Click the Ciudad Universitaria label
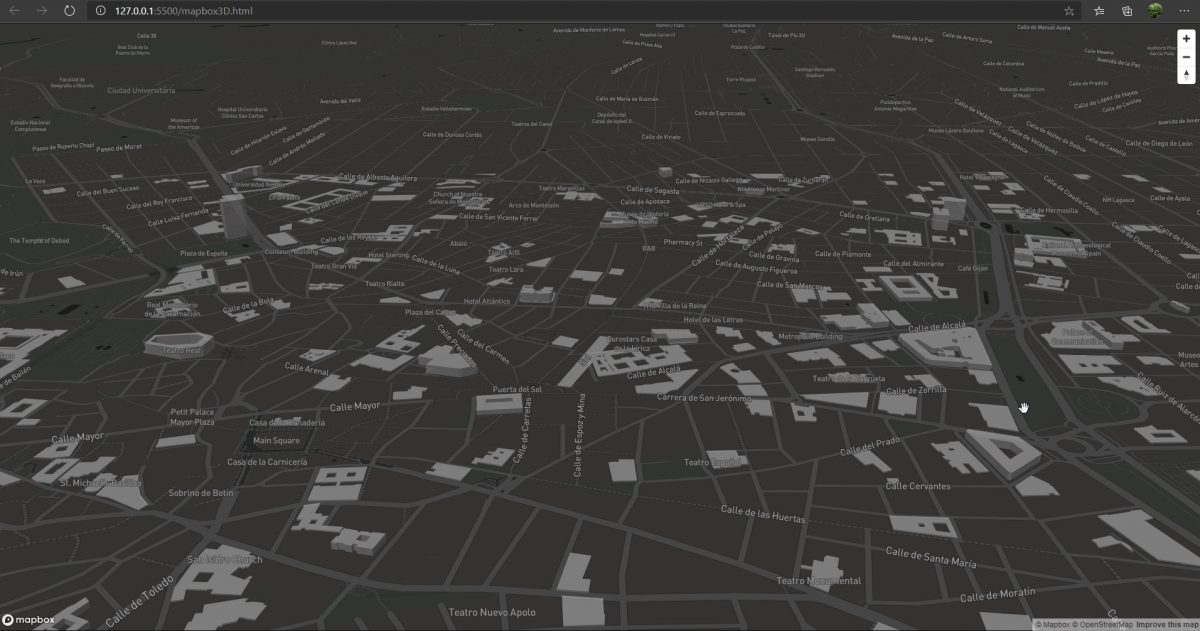The height and width of the screenshot is (631, 1200). (141, 90)
